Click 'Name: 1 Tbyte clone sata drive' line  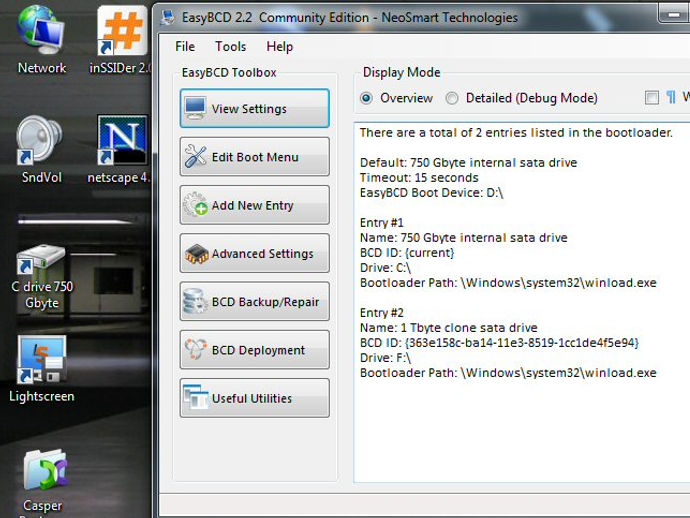[x=448, y=328]
